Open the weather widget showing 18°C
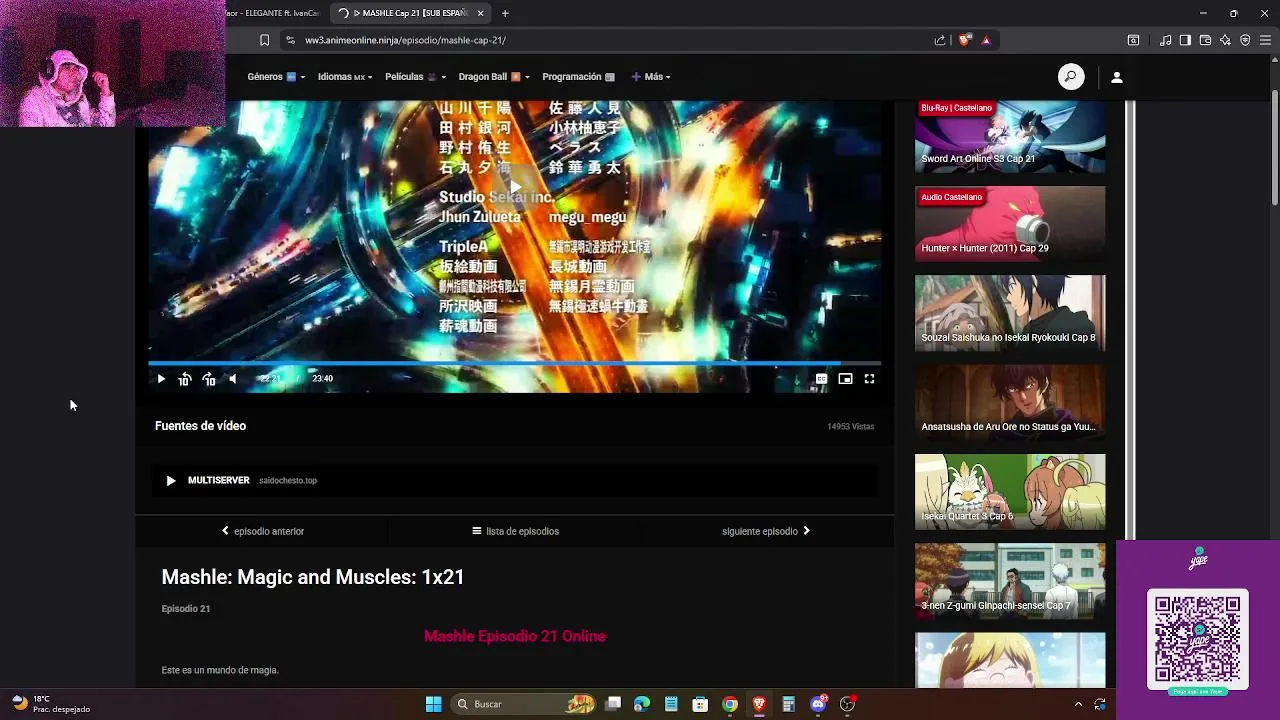 50,704
